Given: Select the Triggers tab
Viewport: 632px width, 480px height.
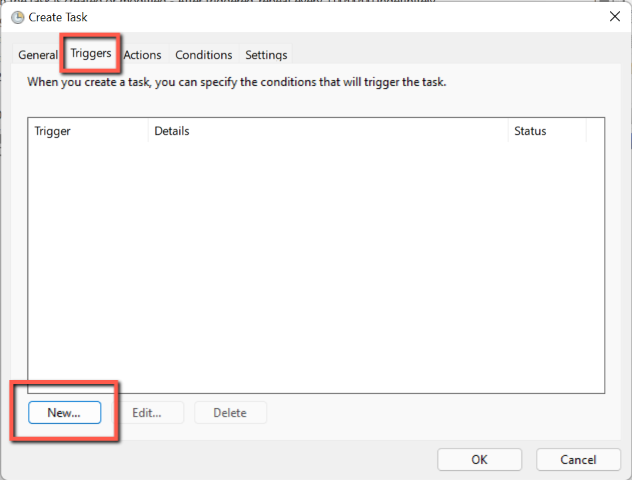Looking at the screenshot, I should [90, 53].
